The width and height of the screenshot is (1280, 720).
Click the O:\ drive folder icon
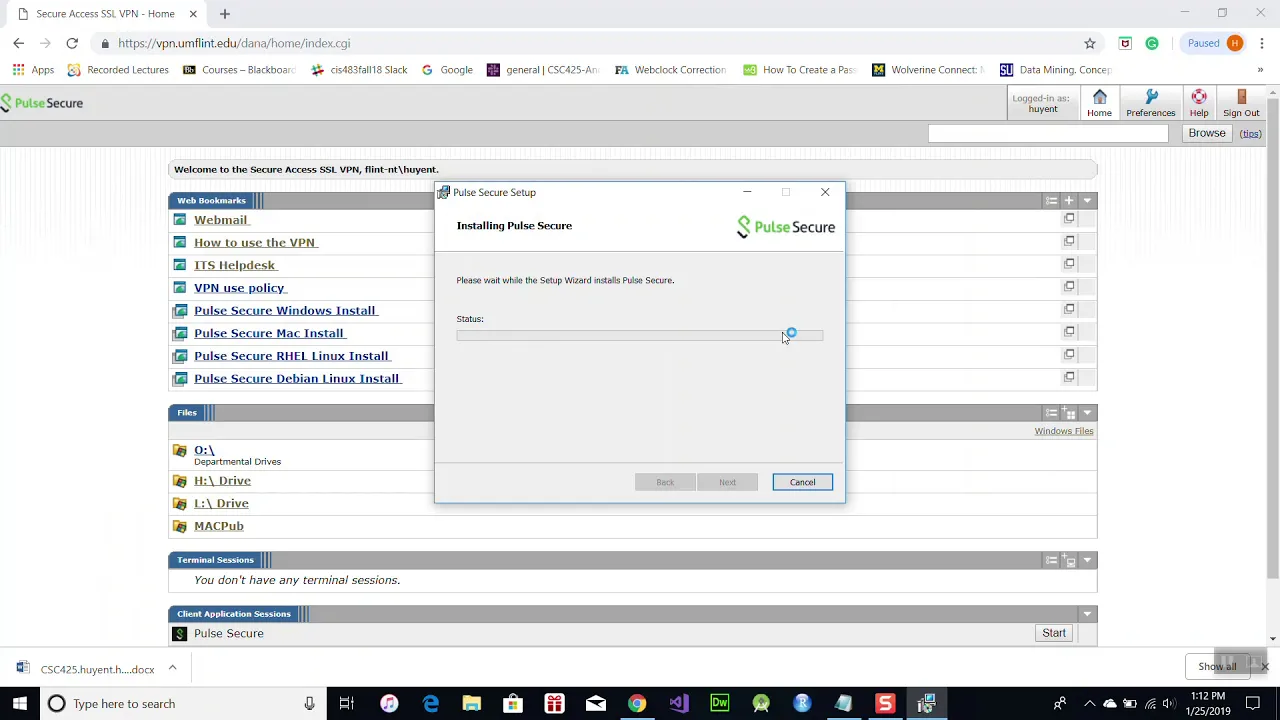click(x=180, y=451)
